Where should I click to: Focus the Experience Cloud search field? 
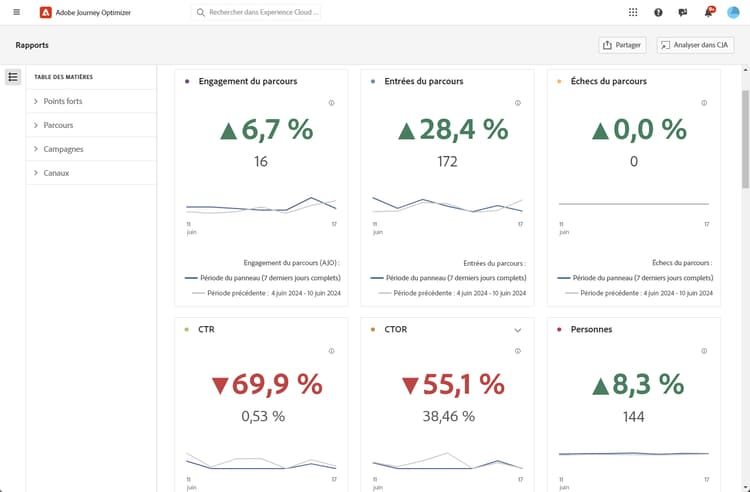(x=256, y=12)
